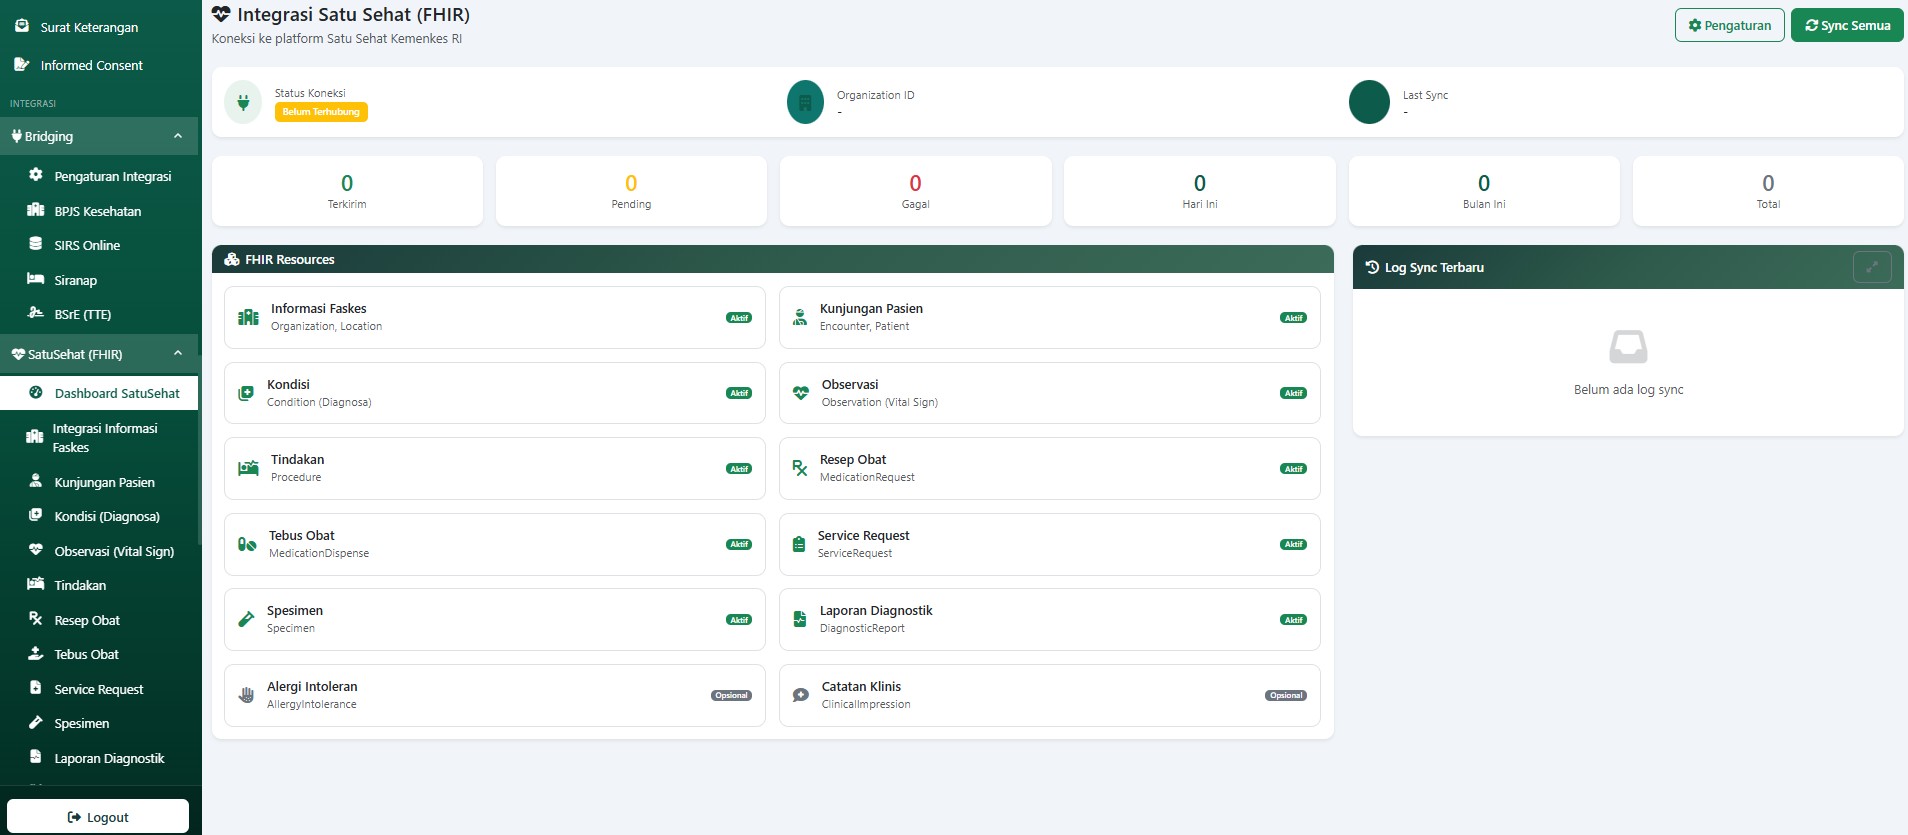1908x835 pixels.
Task: Open the Spesimen resource card
Action: [x=495, y=619]
